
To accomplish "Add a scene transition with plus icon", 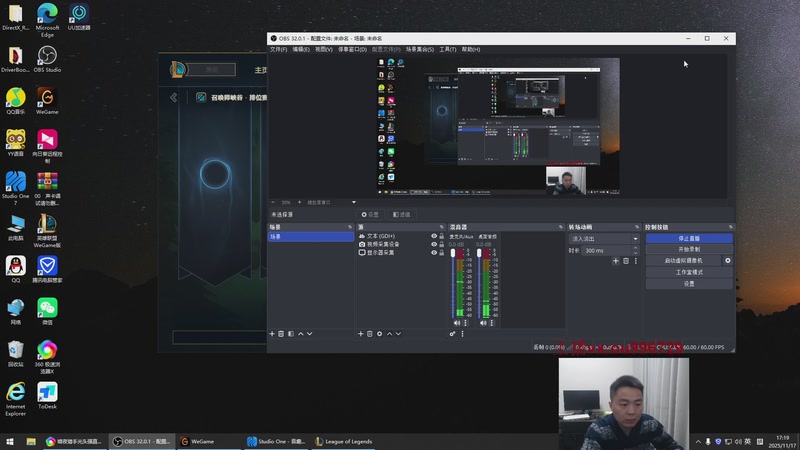I will point(616,261).
